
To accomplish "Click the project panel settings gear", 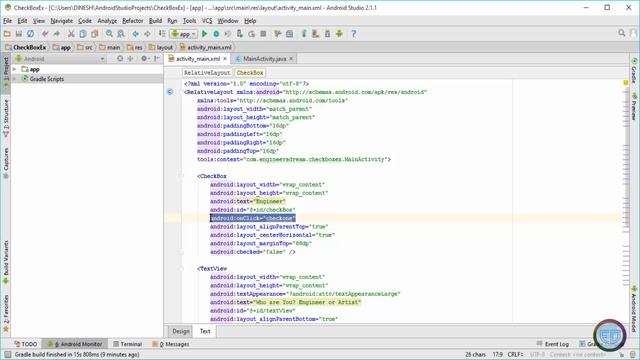I will (144, 59).
